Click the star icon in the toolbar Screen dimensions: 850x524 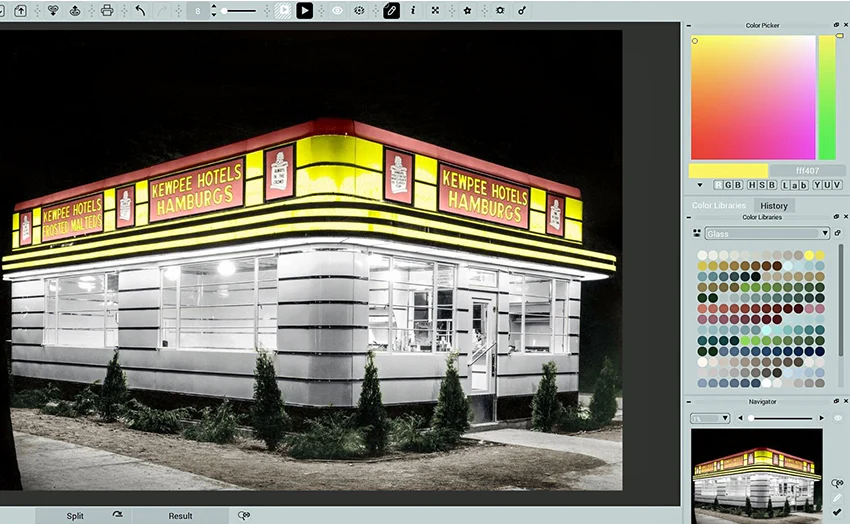click(x=467, y=10)
